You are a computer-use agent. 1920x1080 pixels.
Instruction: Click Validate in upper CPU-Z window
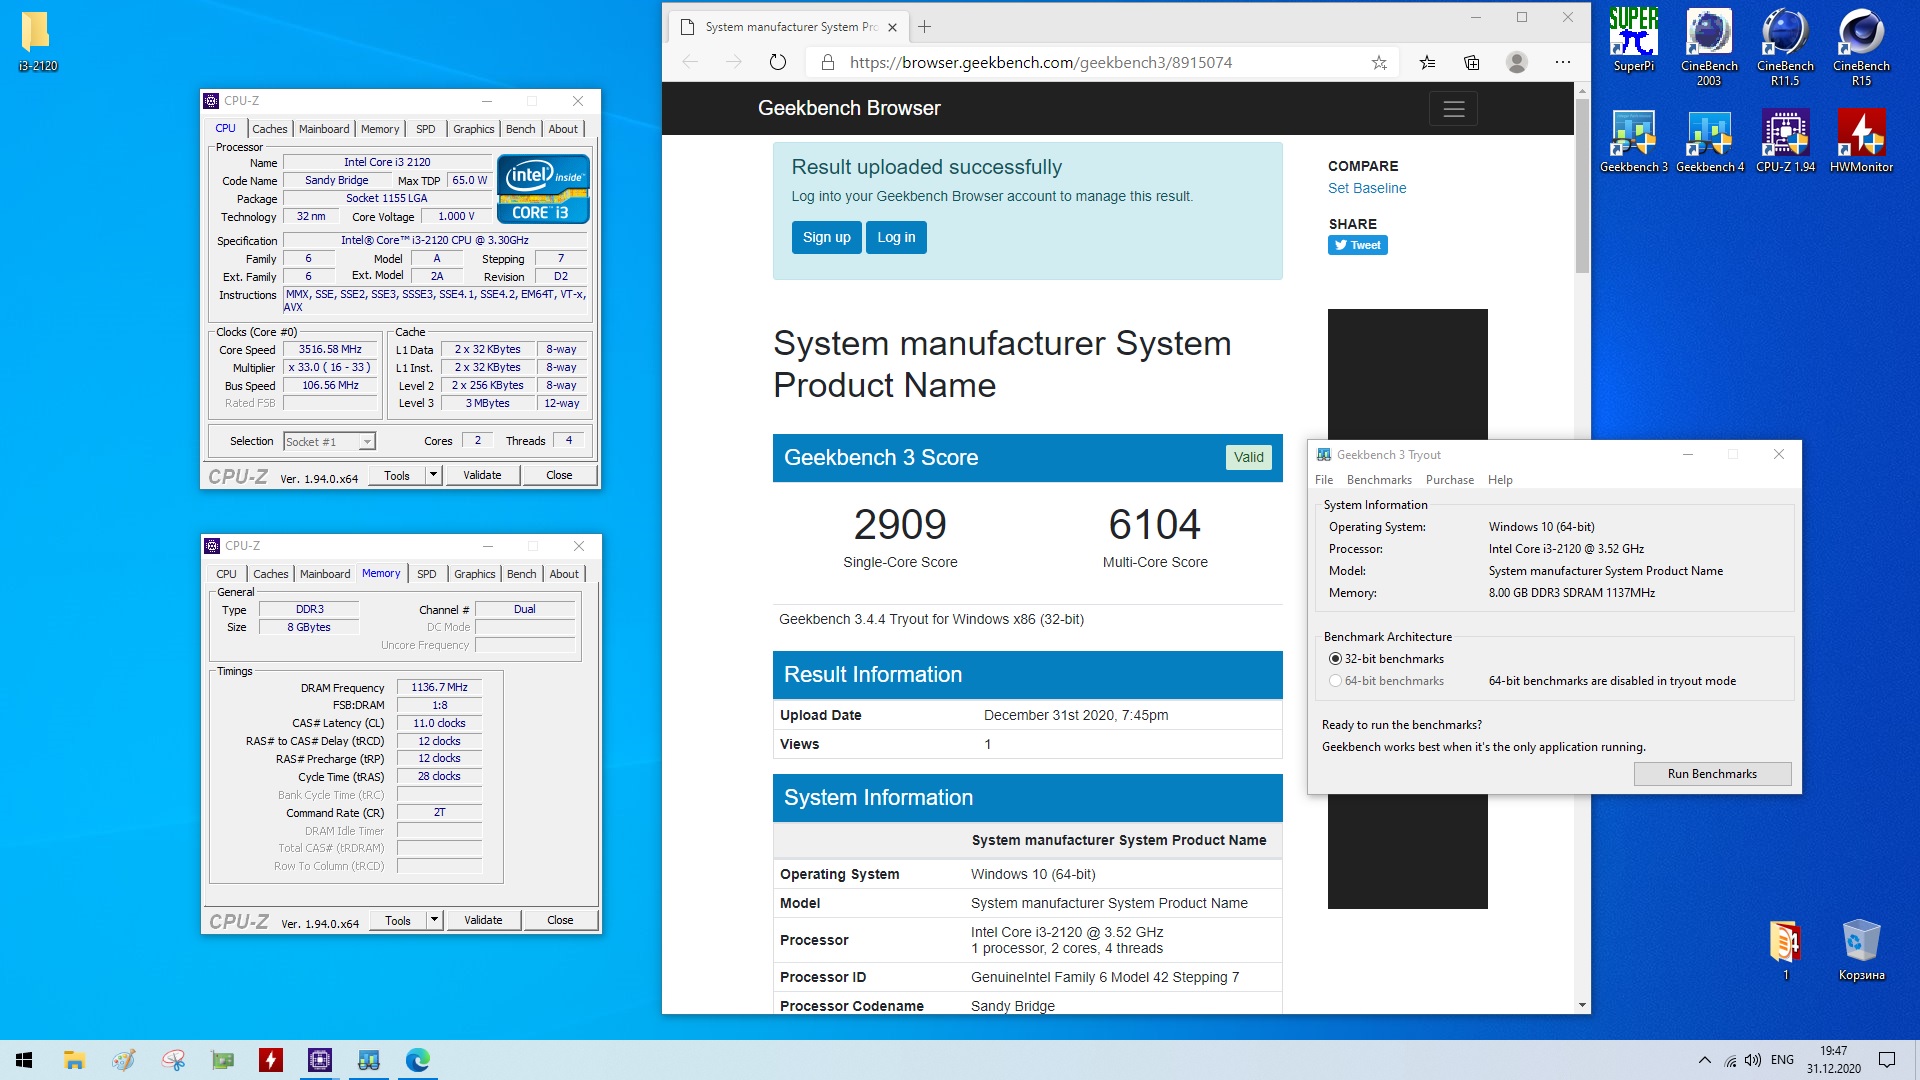point(482,475)
